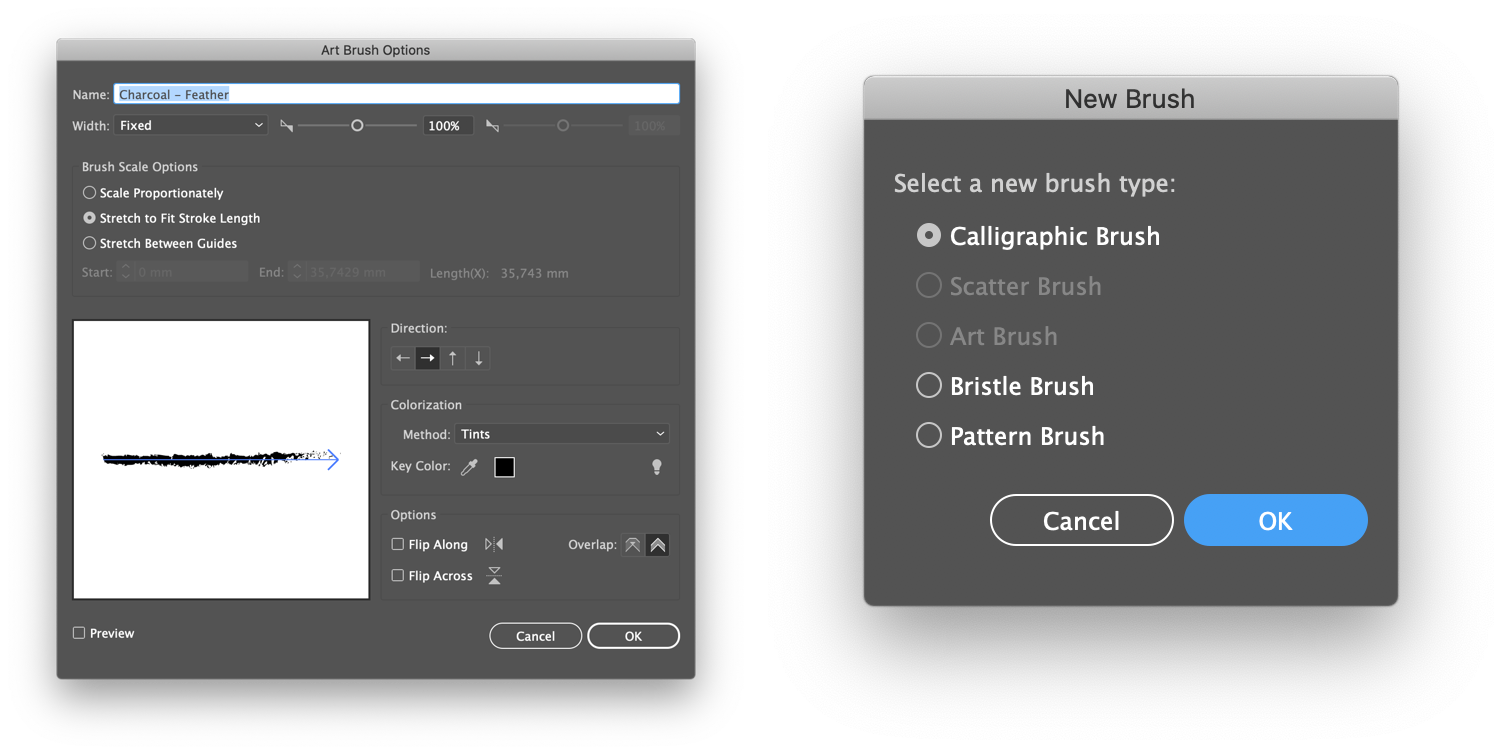Image resolution: width=1509 pixels, height=754 pixels.
Task: Enable the Flip Along checkbox
Action: (x=398, y=544)
